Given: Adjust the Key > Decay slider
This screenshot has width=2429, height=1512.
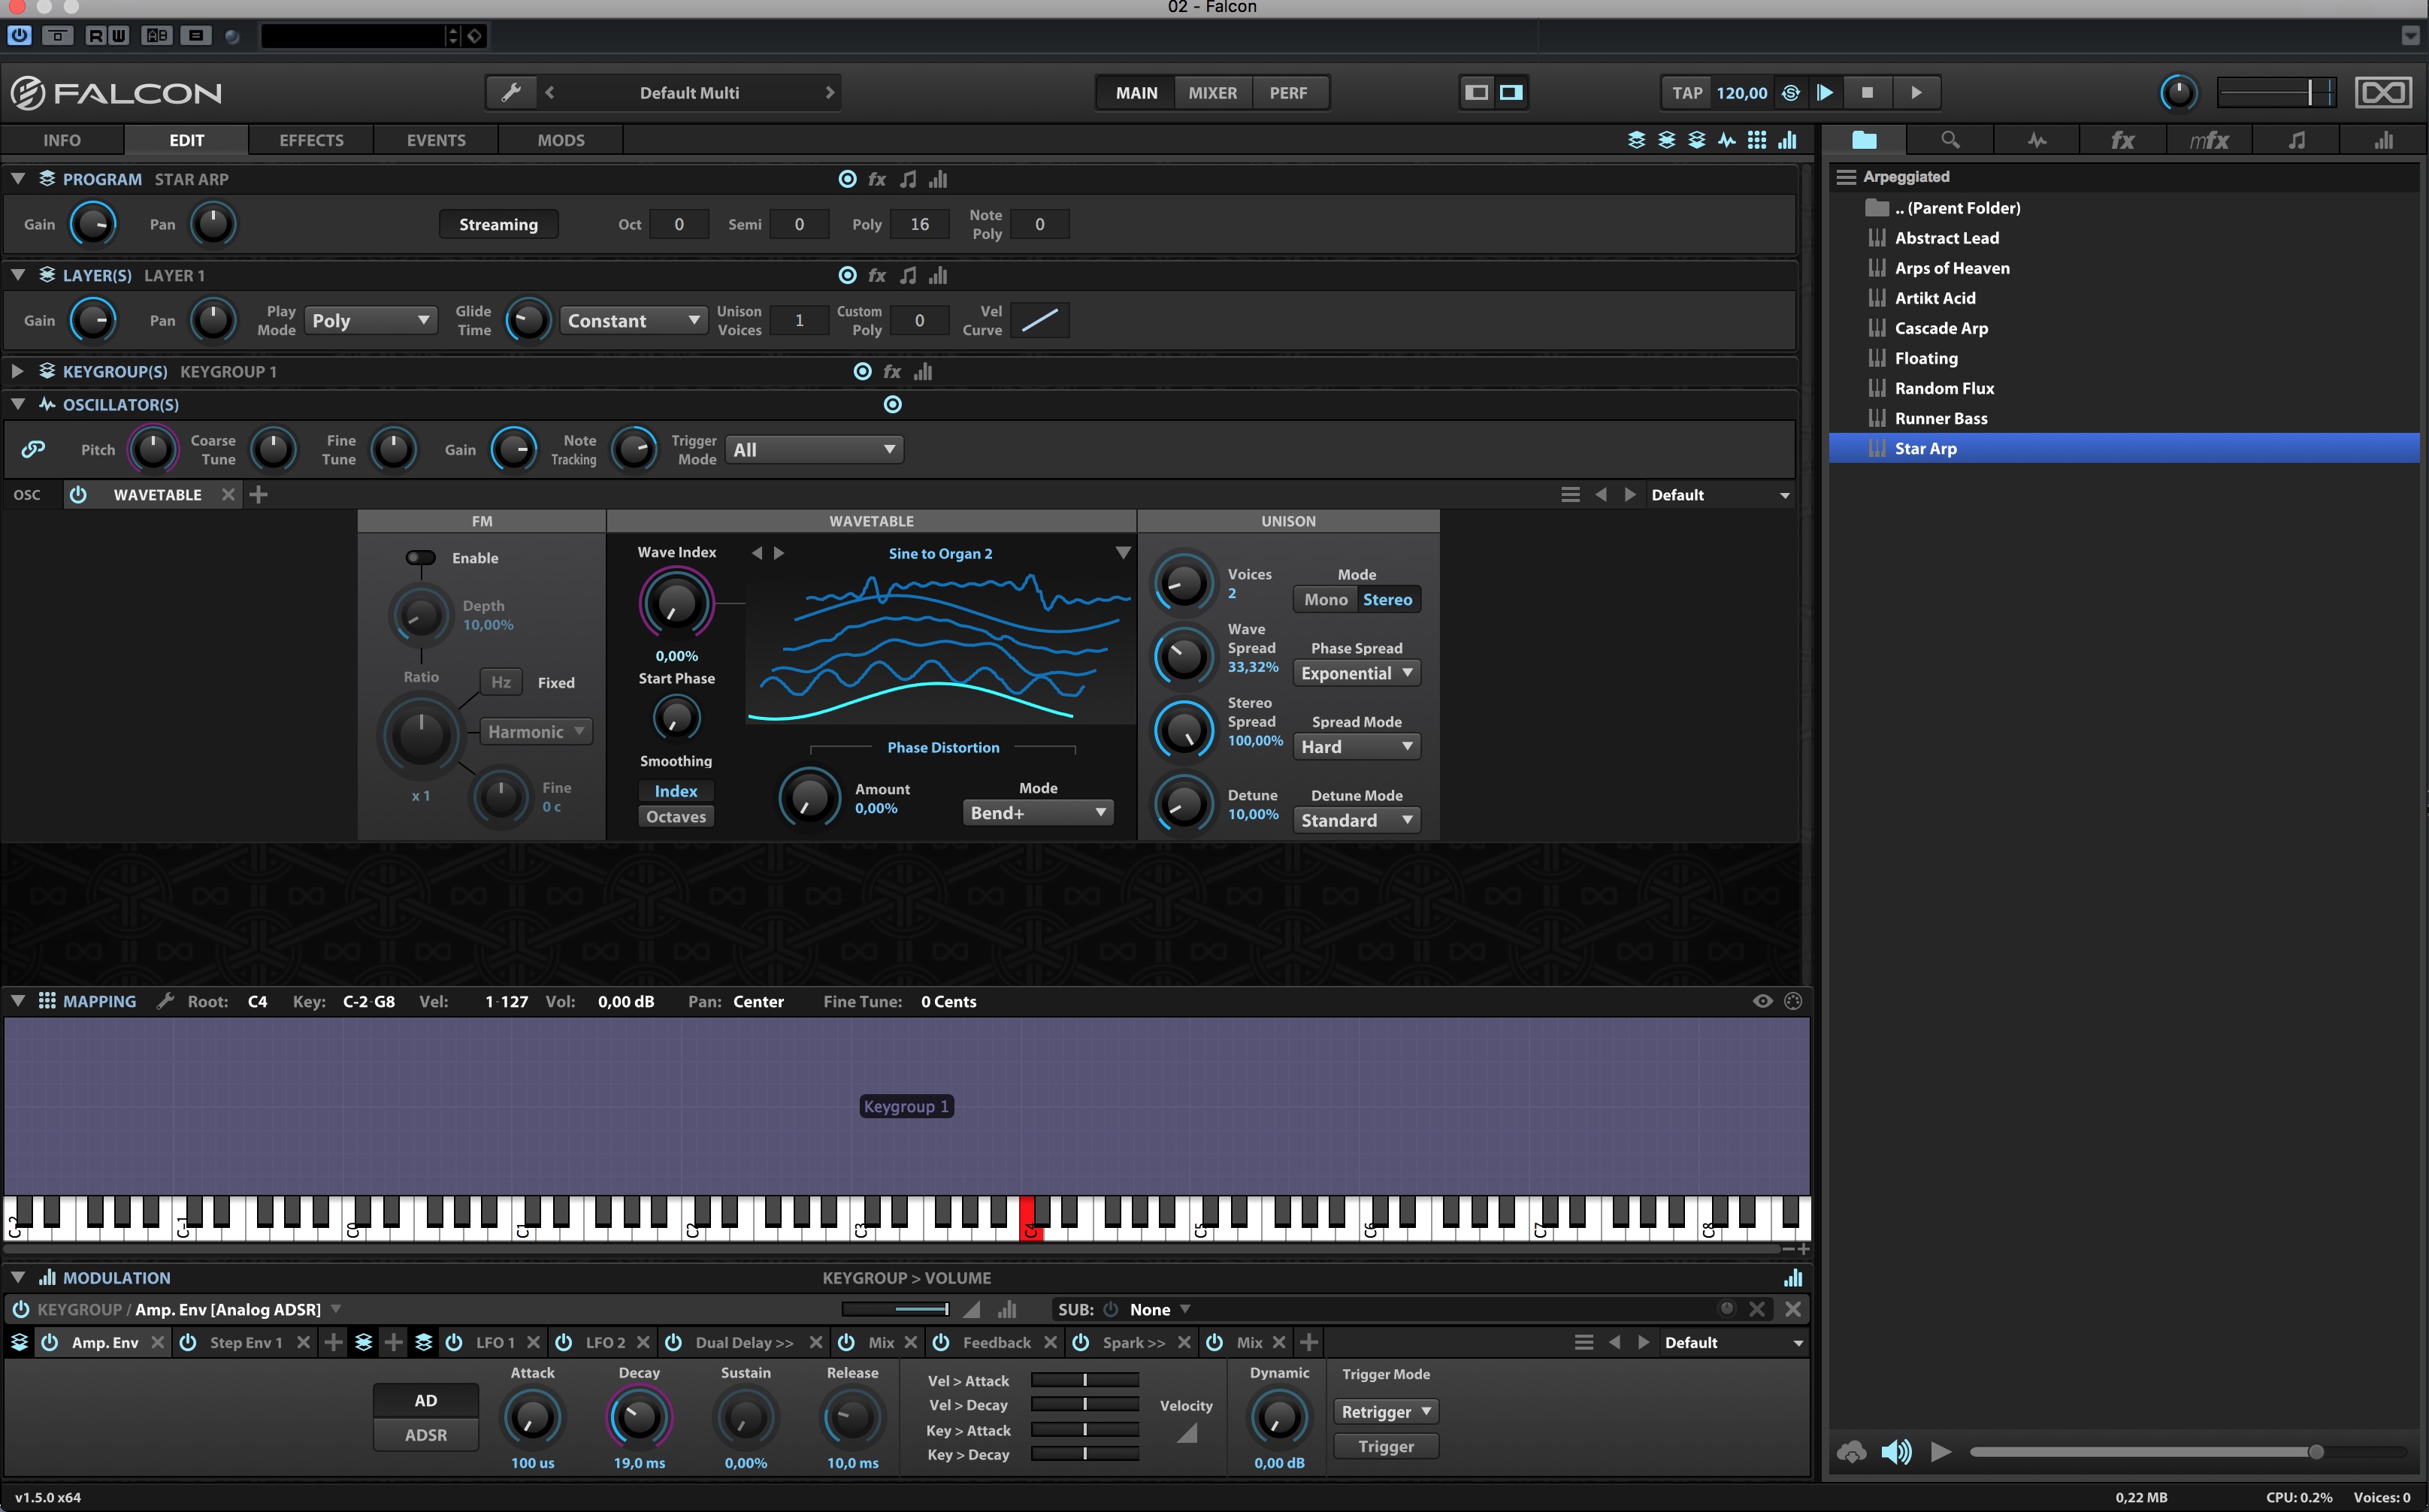Looking at the screenshot, I should (x=1084, y=1454).
